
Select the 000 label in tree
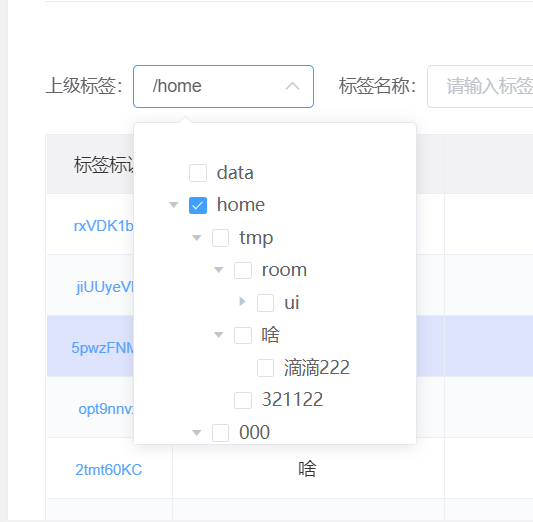pyautogui.click(x=254, y=432)
